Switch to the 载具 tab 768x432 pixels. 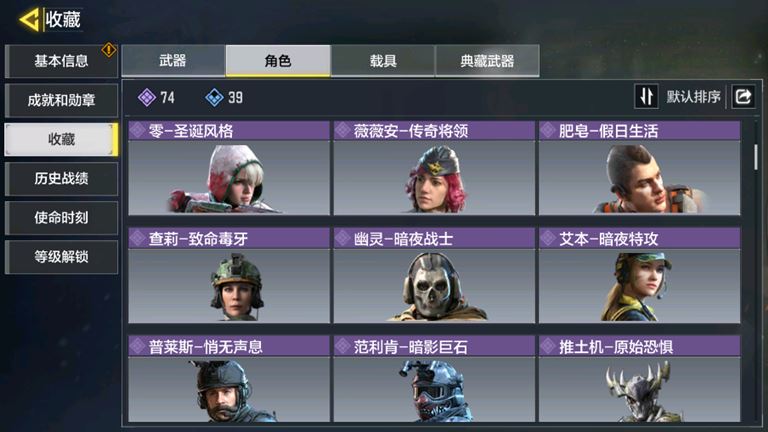pos(383,61)
